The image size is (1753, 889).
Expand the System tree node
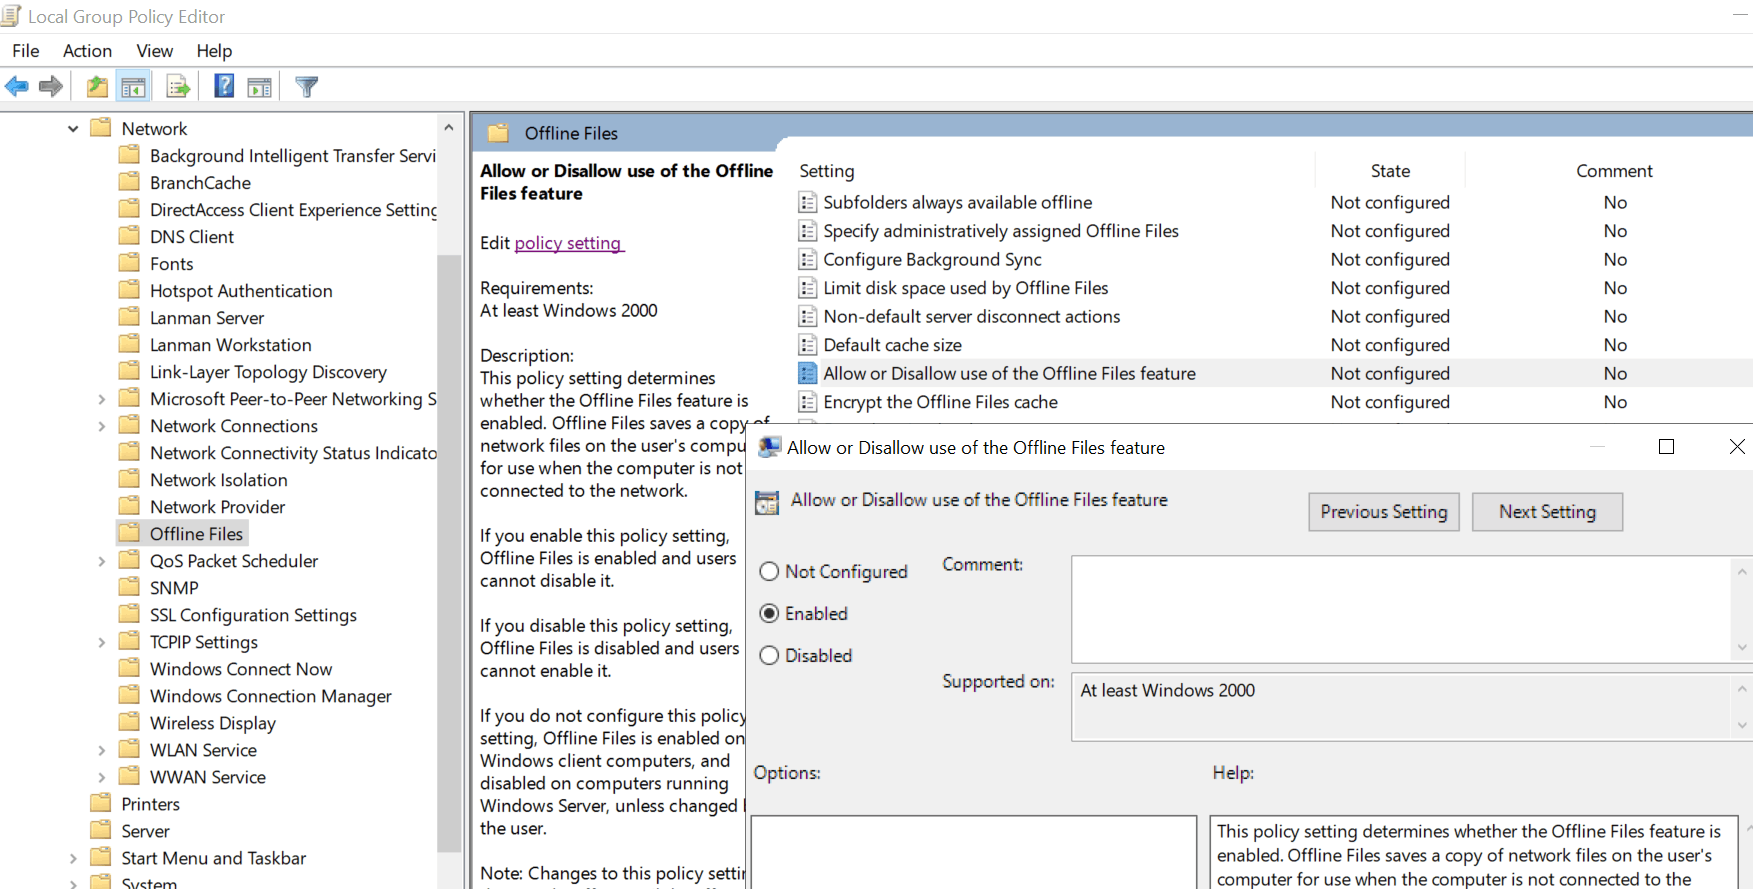pos(73,884)
